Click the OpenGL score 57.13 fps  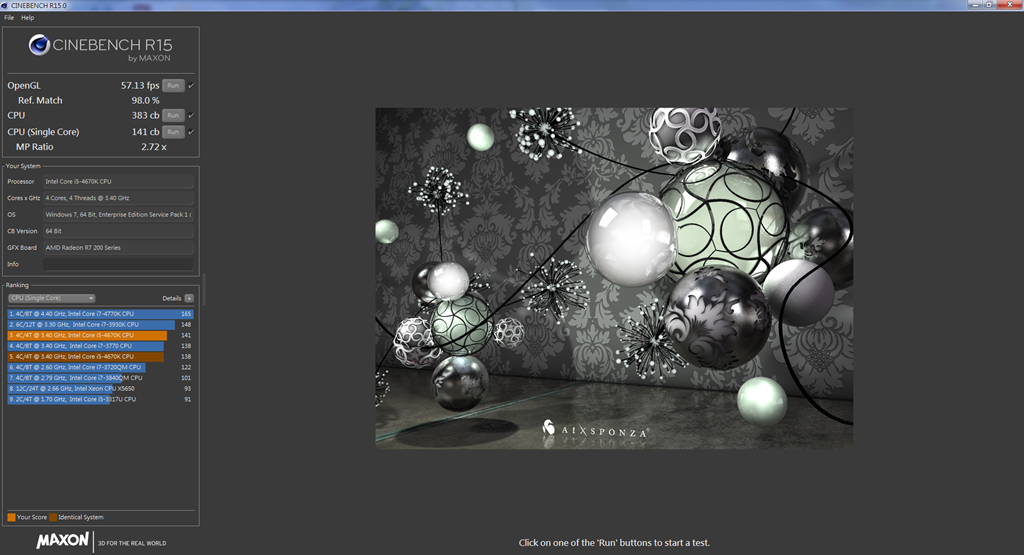click(x=140, y=86)
